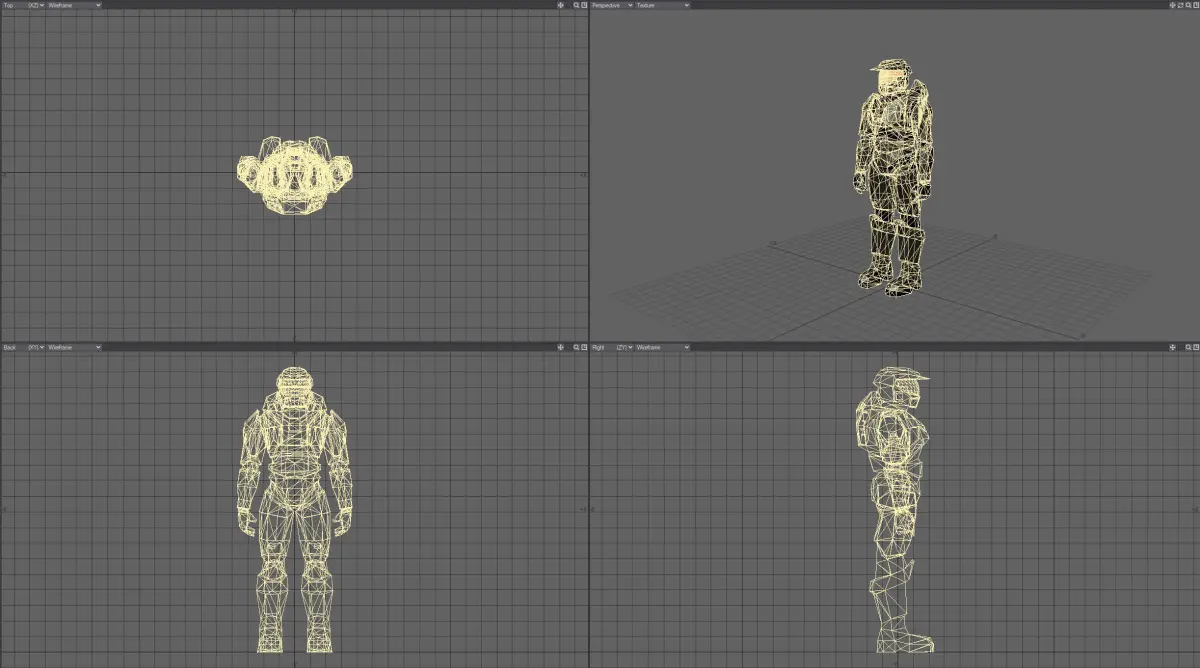
Task: Click the rotate icon in Perspective viewport
Action: click(x=1181, y=5)
